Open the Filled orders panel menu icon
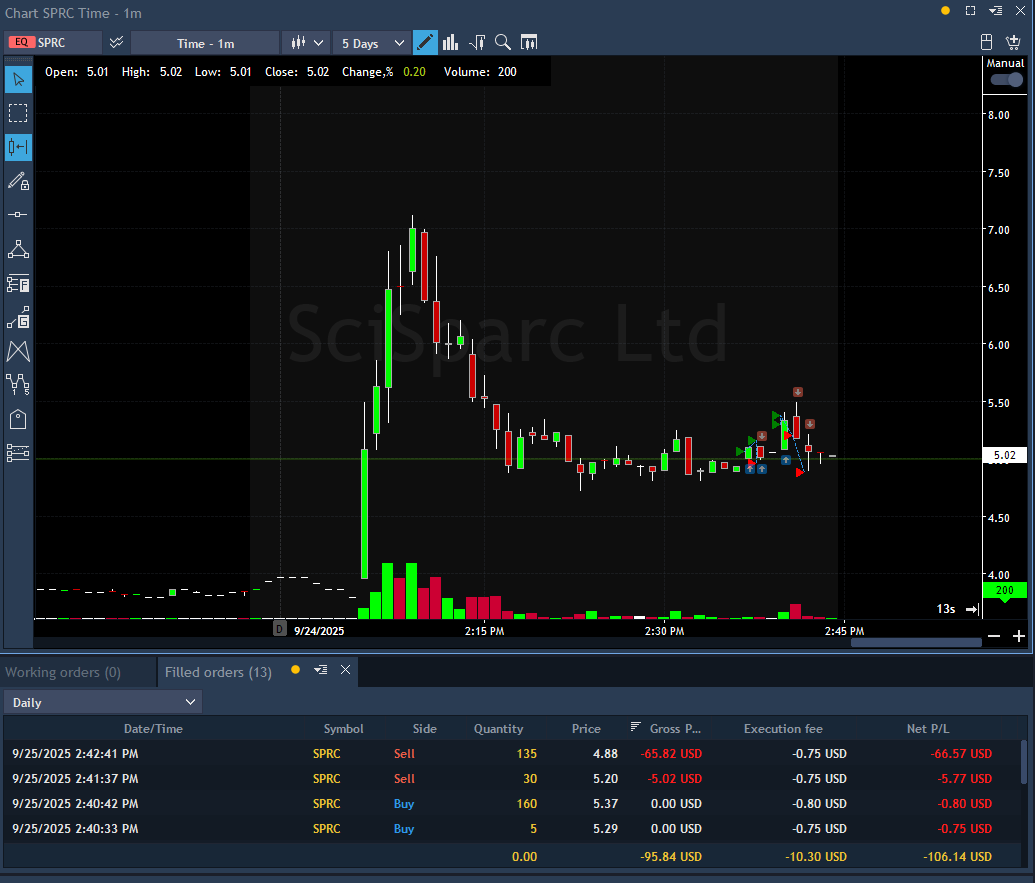 pos(321,670)
